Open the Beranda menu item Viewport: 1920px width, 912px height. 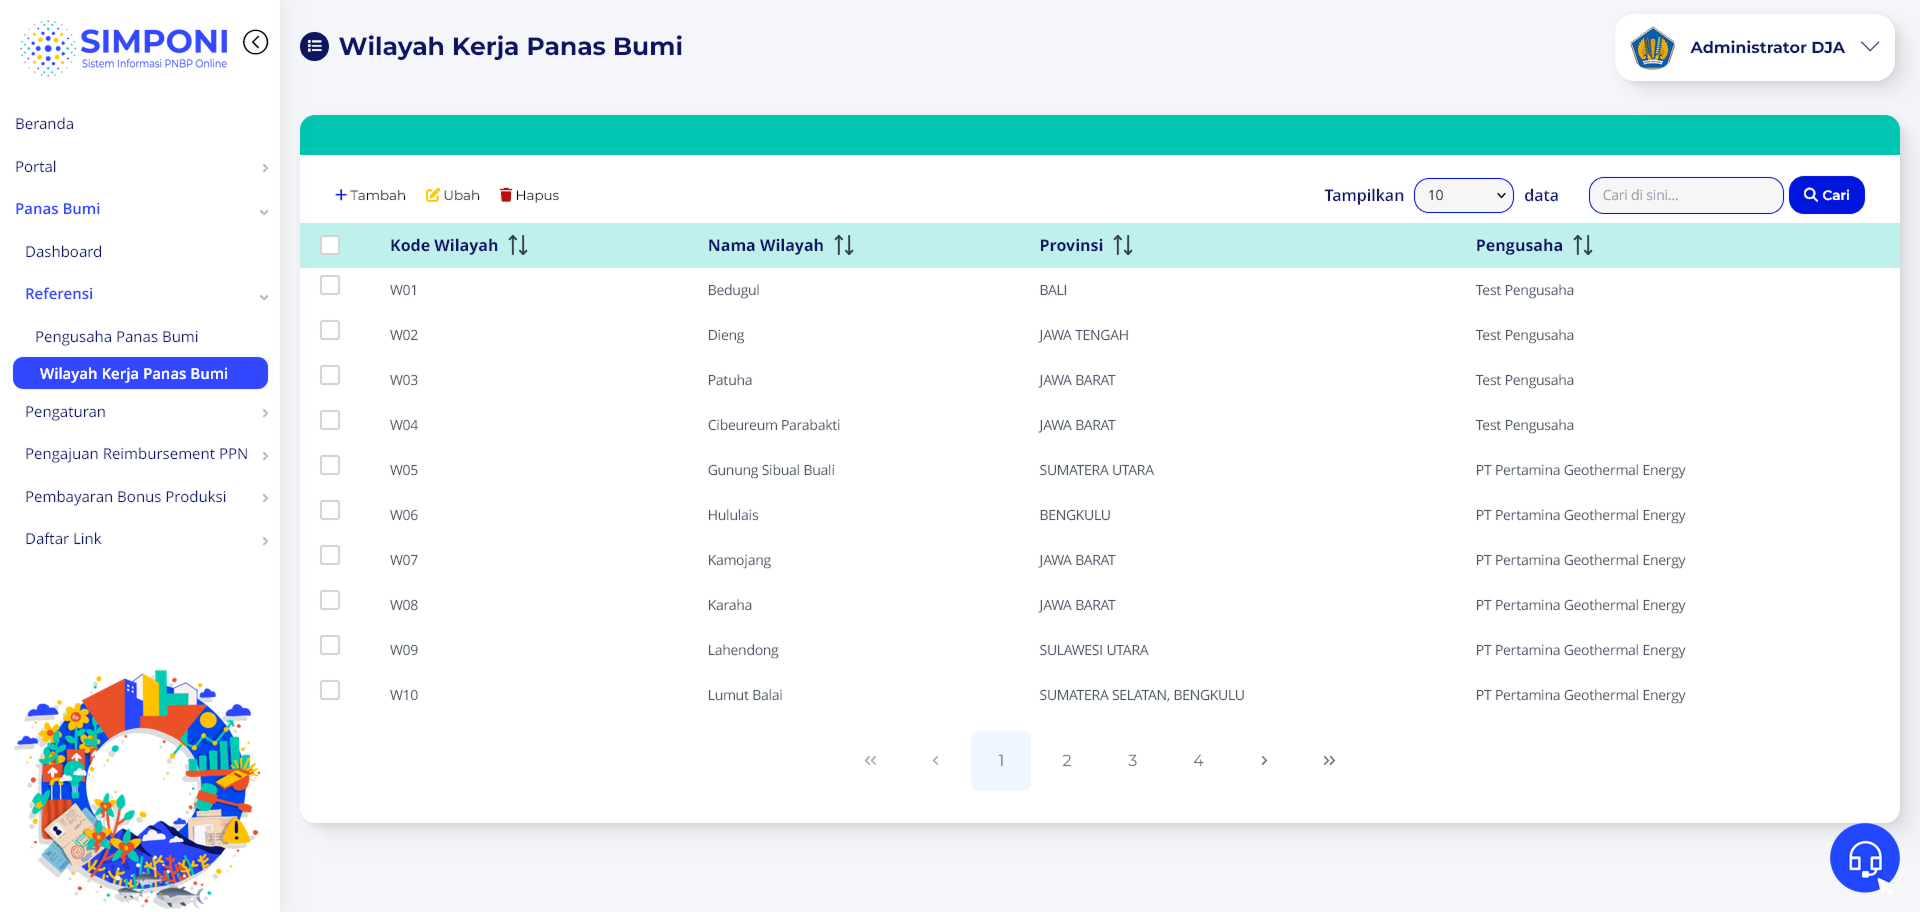(45, 124)
